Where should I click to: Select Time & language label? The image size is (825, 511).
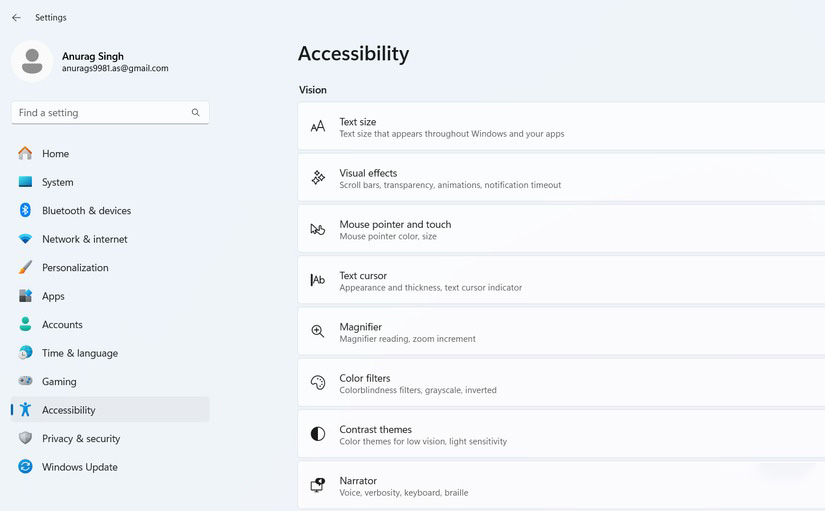pyautogui.click(x=80, y=353)
